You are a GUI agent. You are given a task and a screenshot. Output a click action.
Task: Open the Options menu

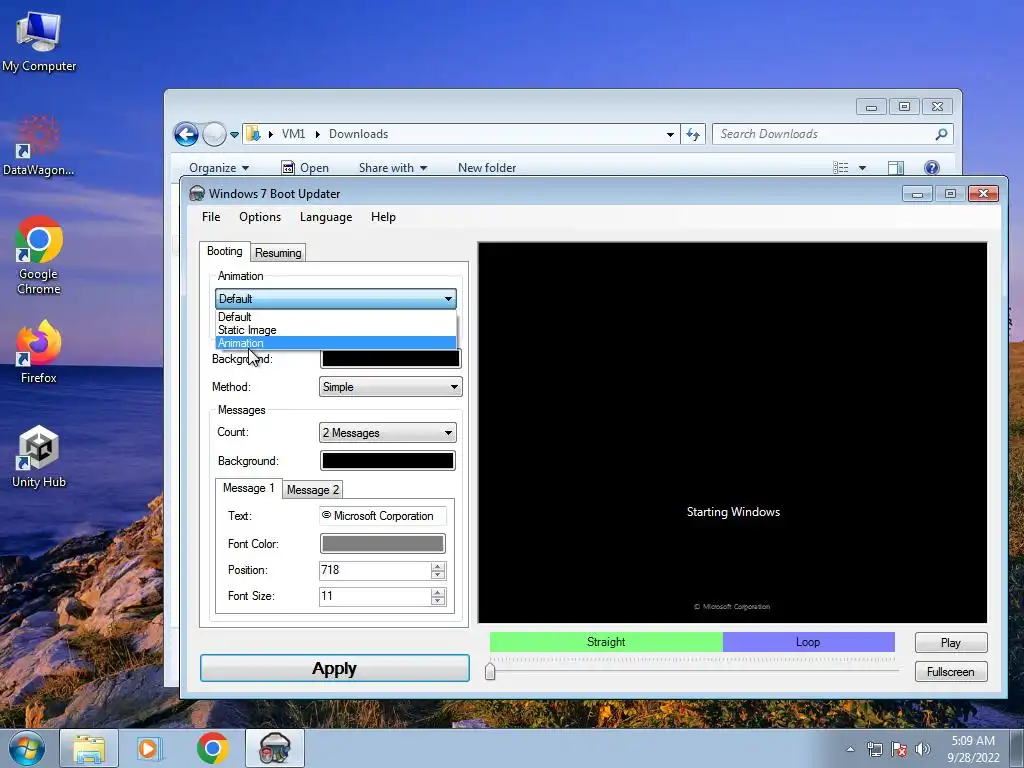click(x=260, y=217)
